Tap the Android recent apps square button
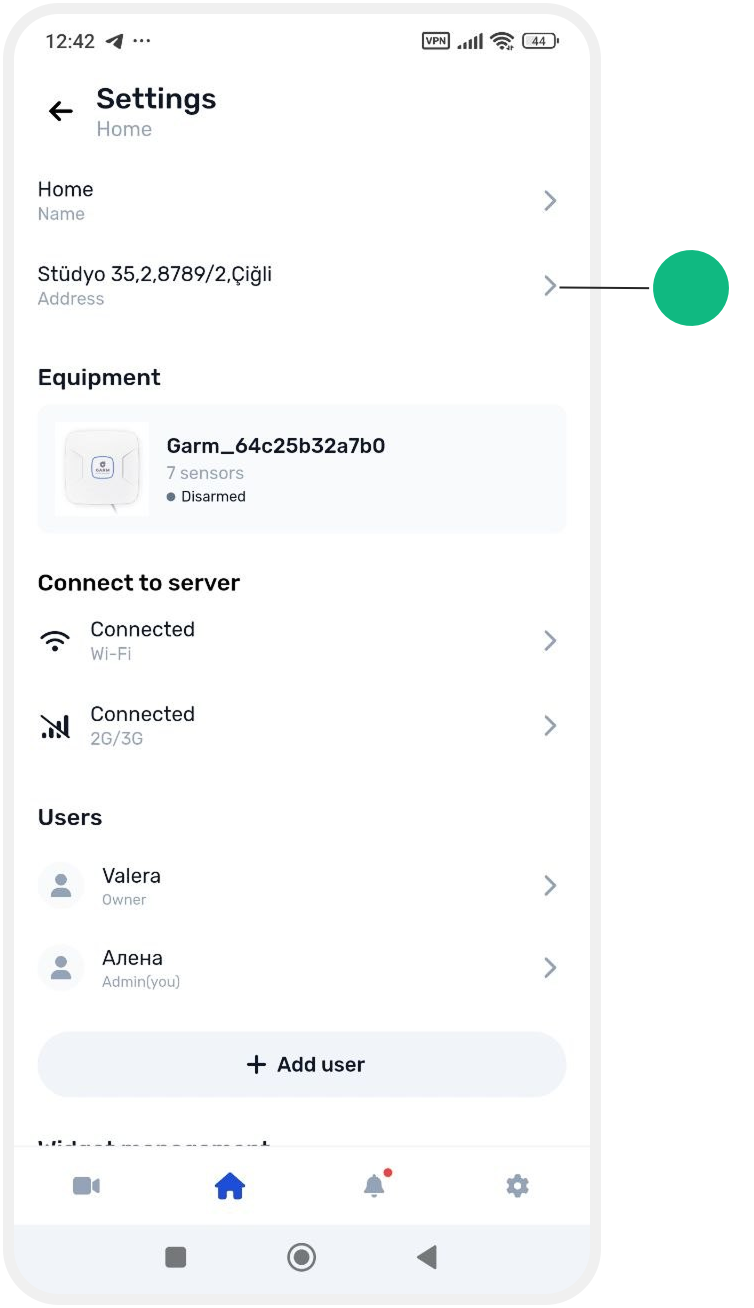 point(176,1257)
